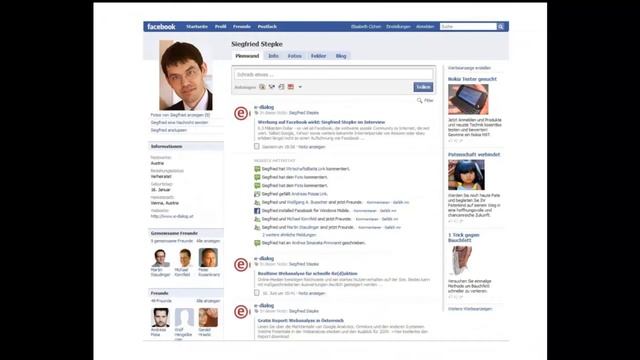Attach a video using the second attachment icon

click(272, 87)
